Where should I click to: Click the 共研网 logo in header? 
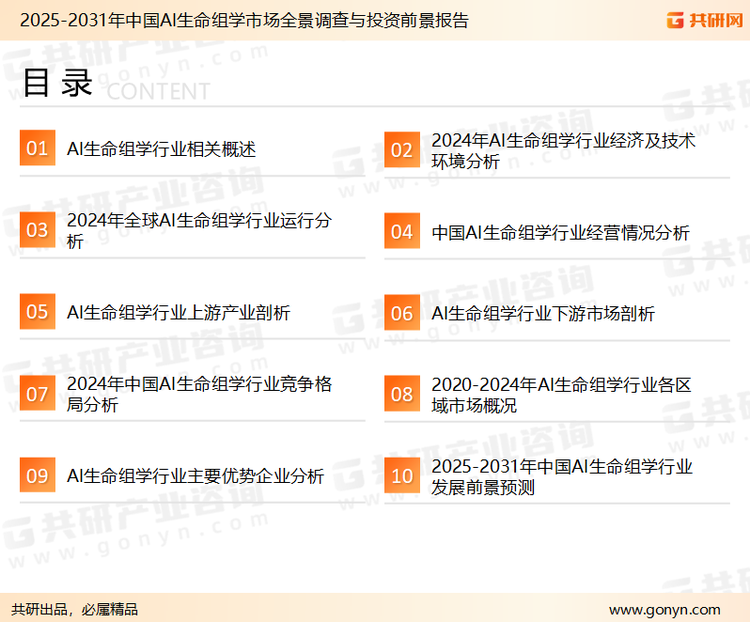705,20
